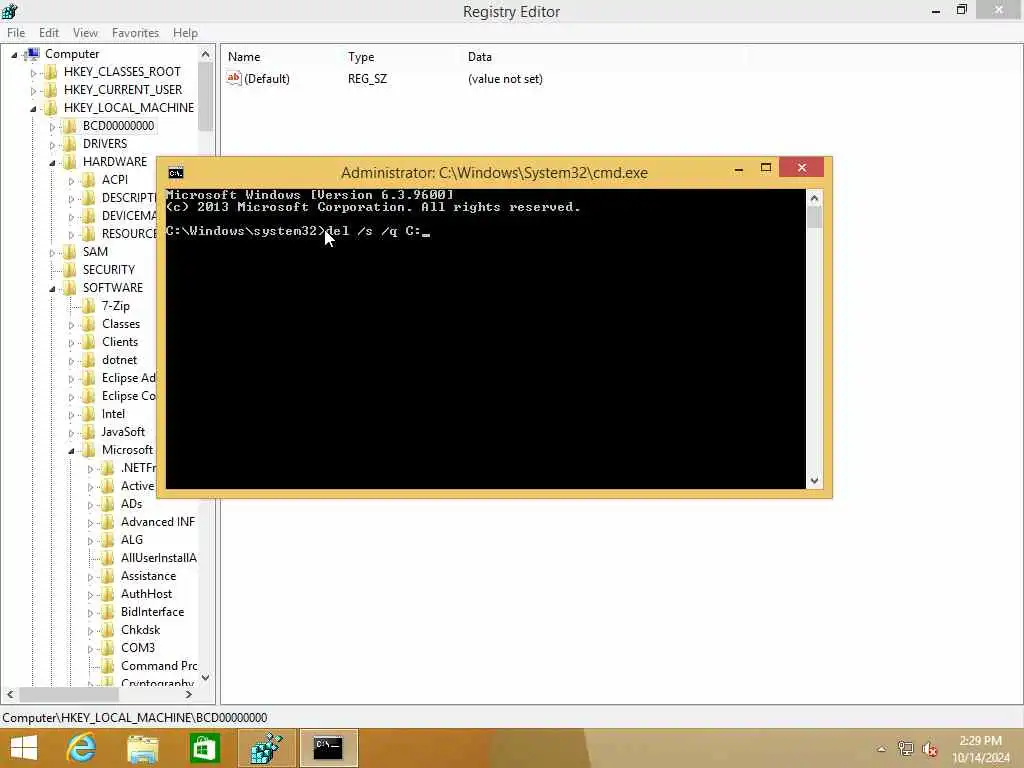Open File Explorer from taskbar
The height and width of the screenshot is (768, 1024).
pos(142,749)
